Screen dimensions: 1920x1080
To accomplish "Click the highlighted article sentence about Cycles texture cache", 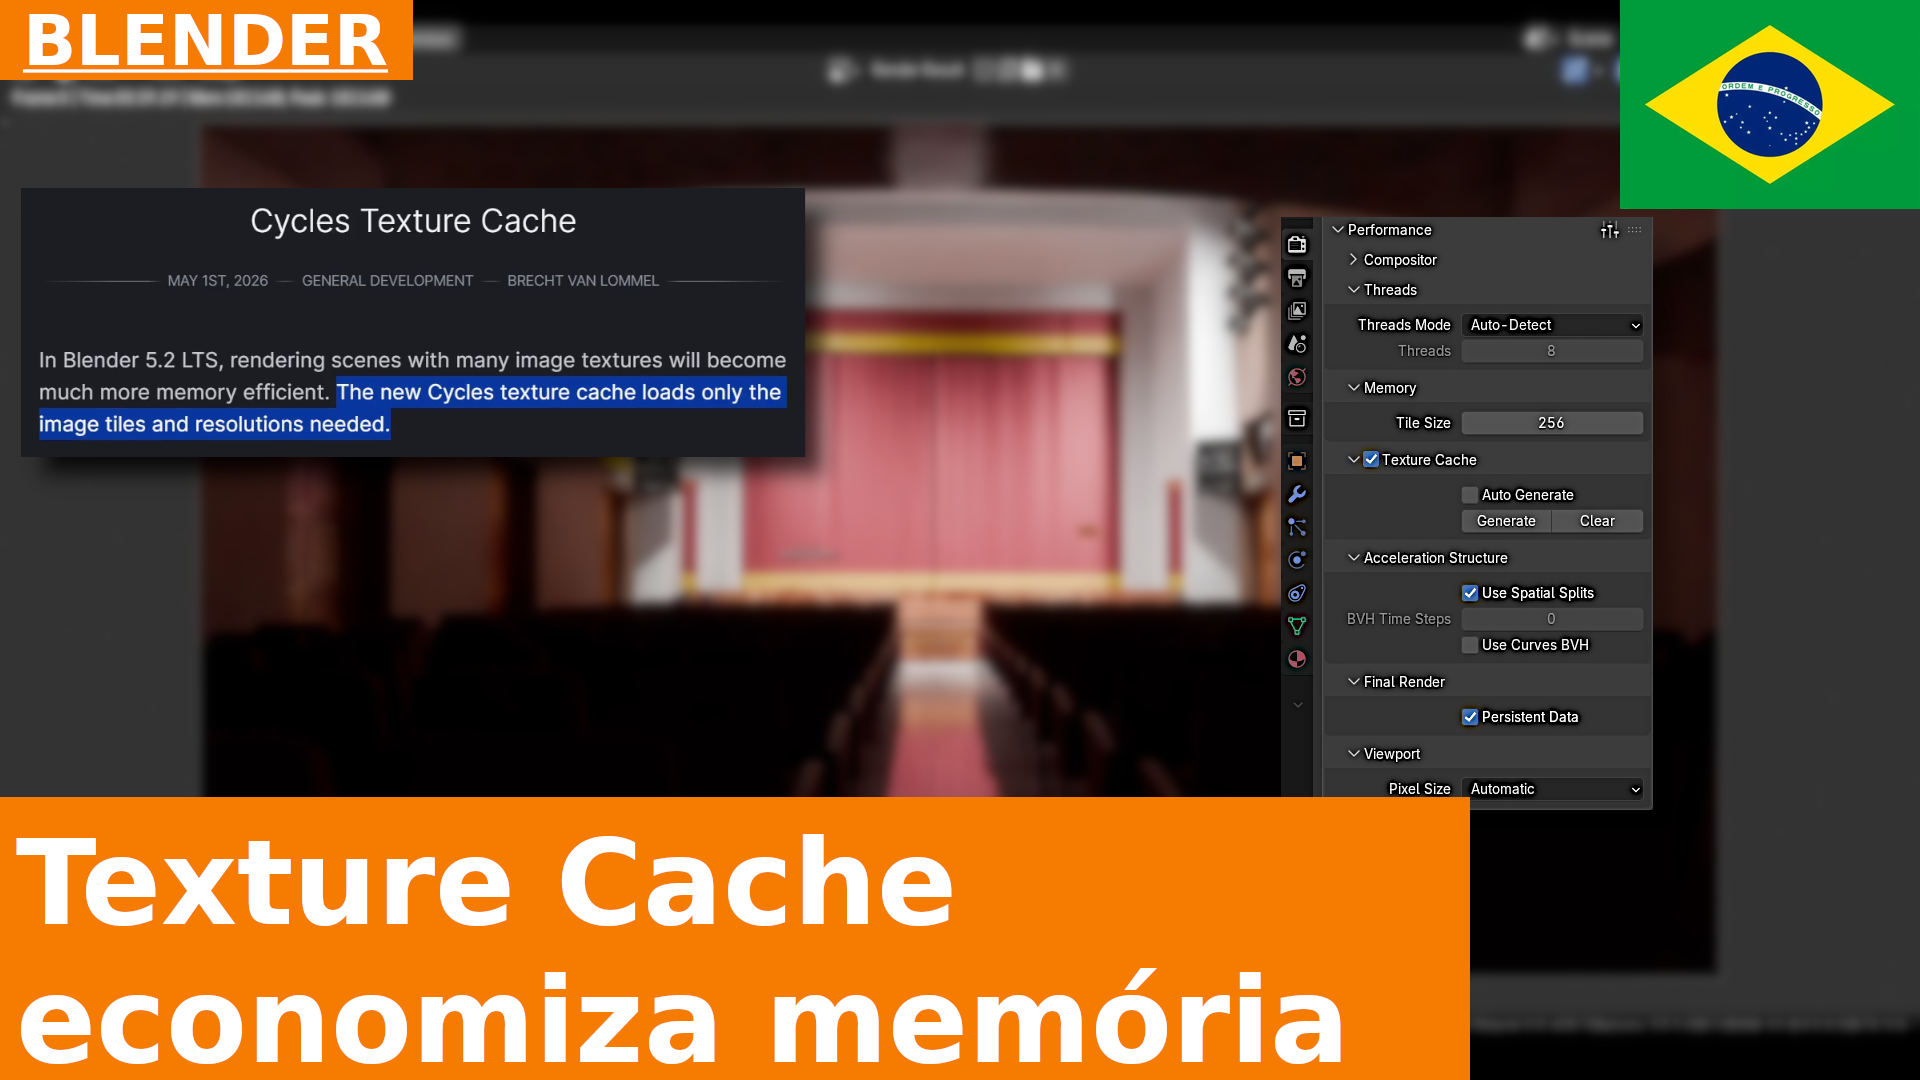I will (412, 408).
